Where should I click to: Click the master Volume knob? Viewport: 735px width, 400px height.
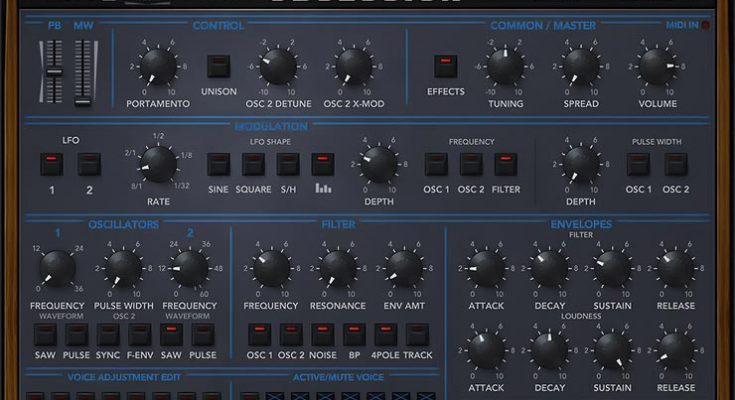(656, 67)
